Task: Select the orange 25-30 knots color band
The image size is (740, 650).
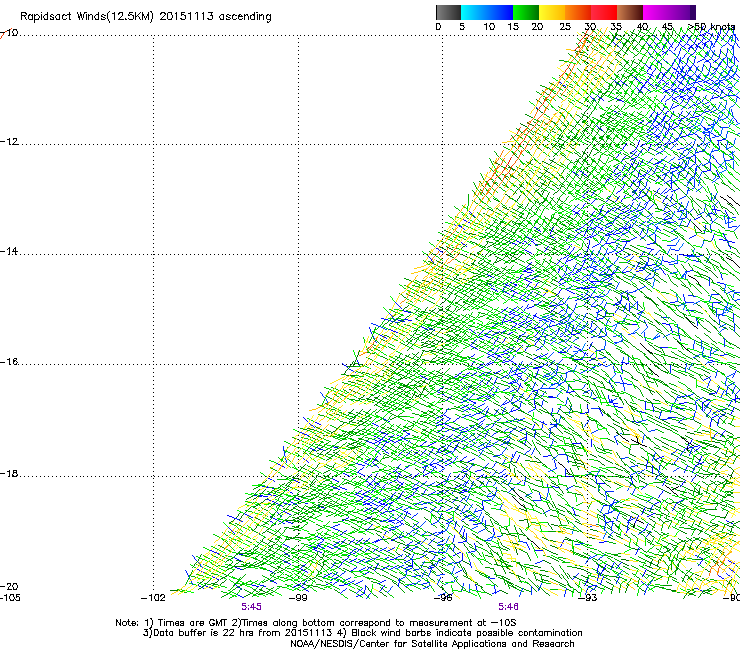Action: click(x=578, y=12)
